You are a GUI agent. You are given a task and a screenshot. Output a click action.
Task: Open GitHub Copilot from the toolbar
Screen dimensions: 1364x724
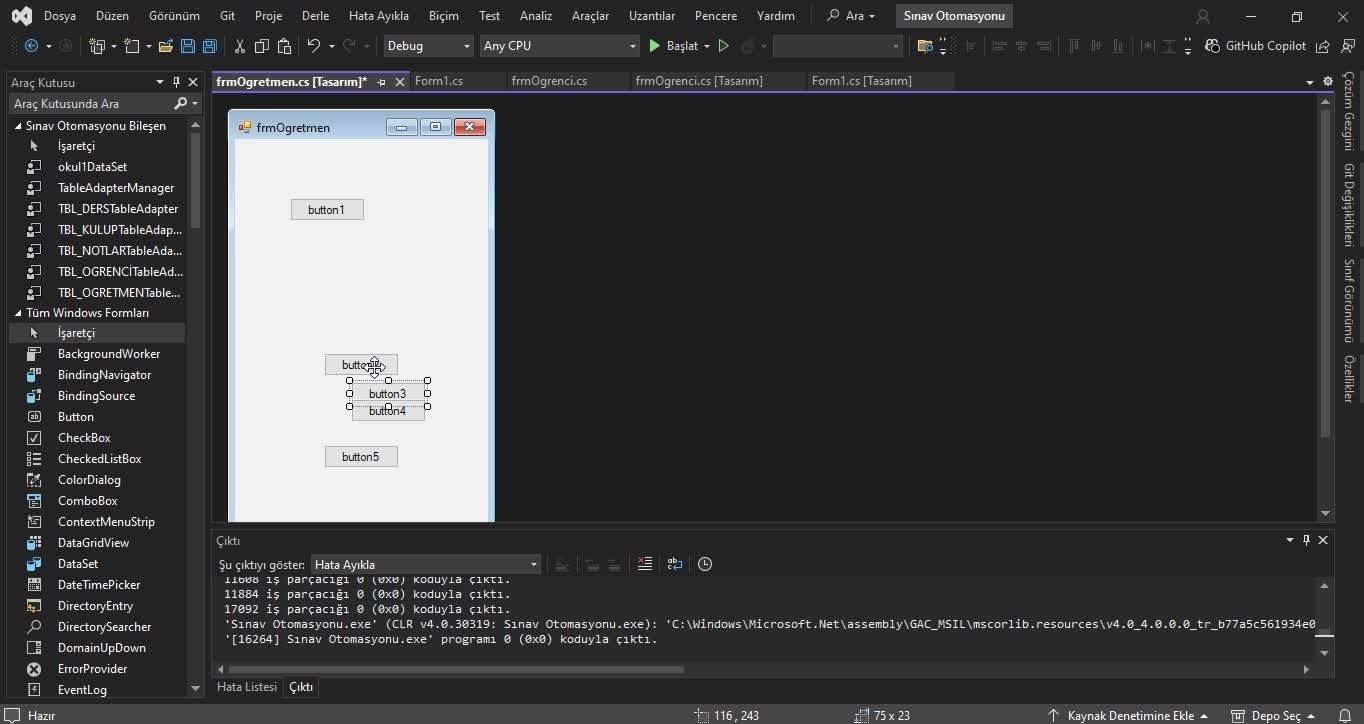[1255, 46]
